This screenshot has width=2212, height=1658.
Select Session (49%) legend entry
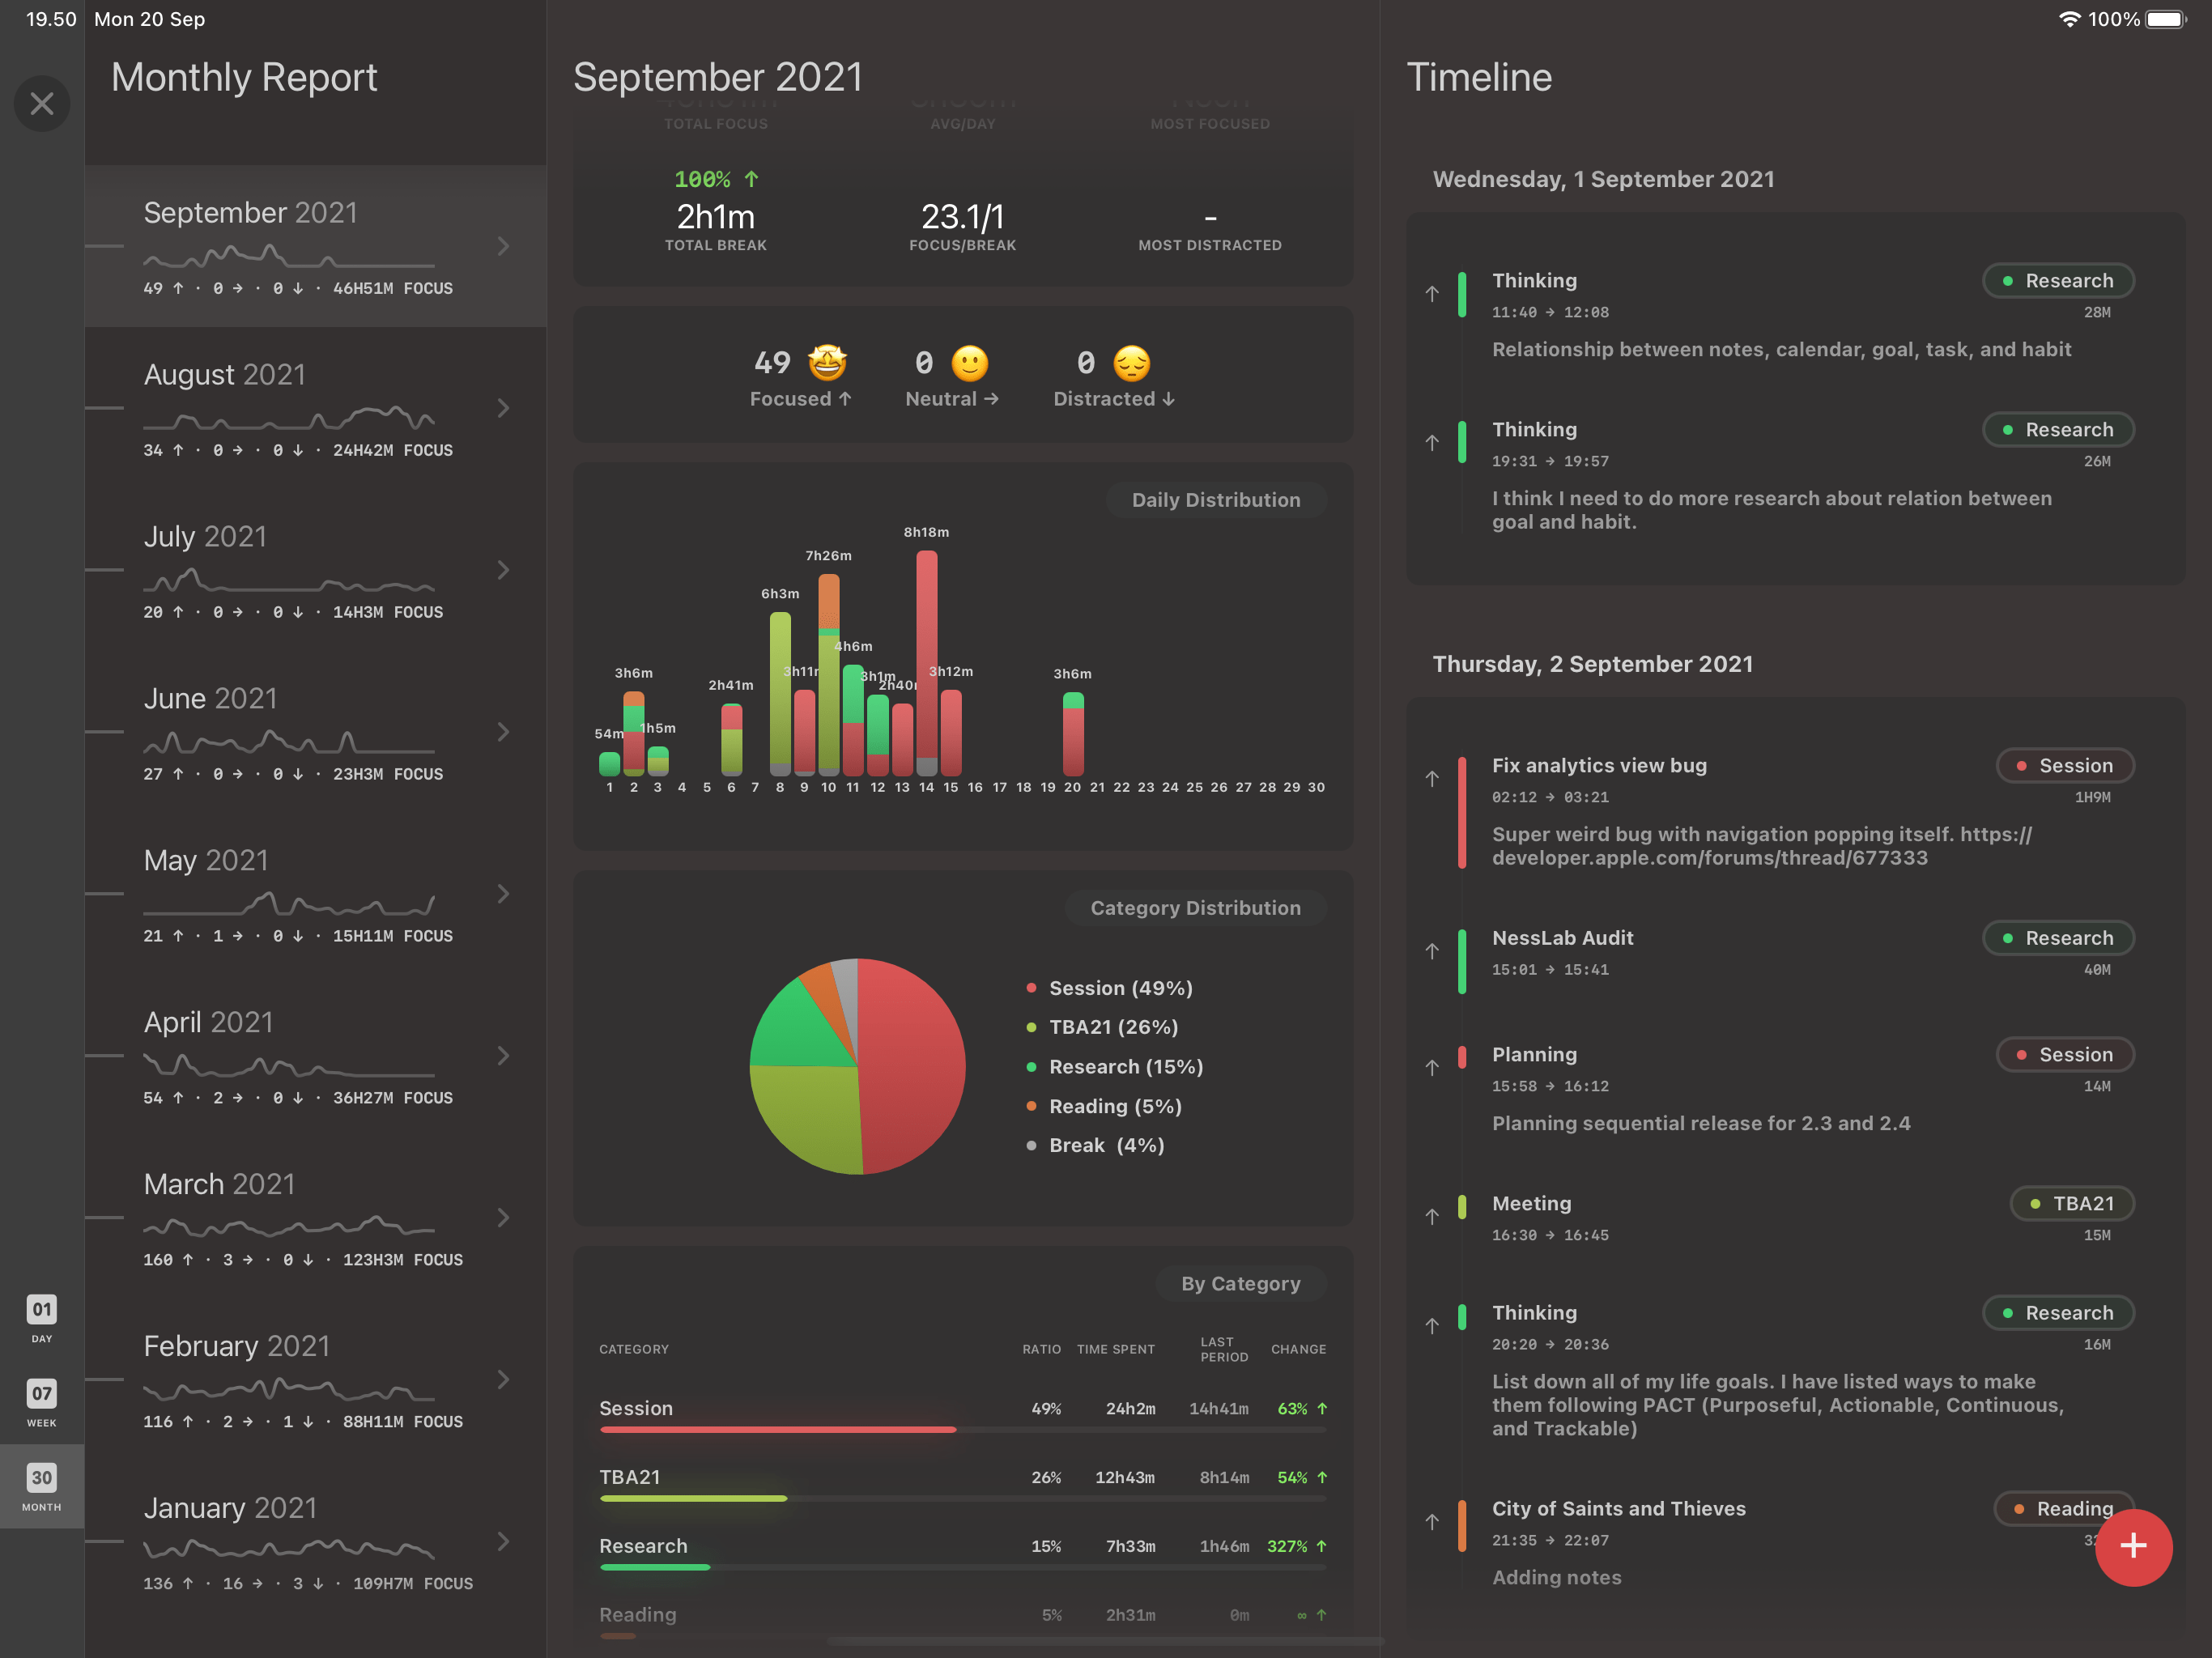[1110, 988]
